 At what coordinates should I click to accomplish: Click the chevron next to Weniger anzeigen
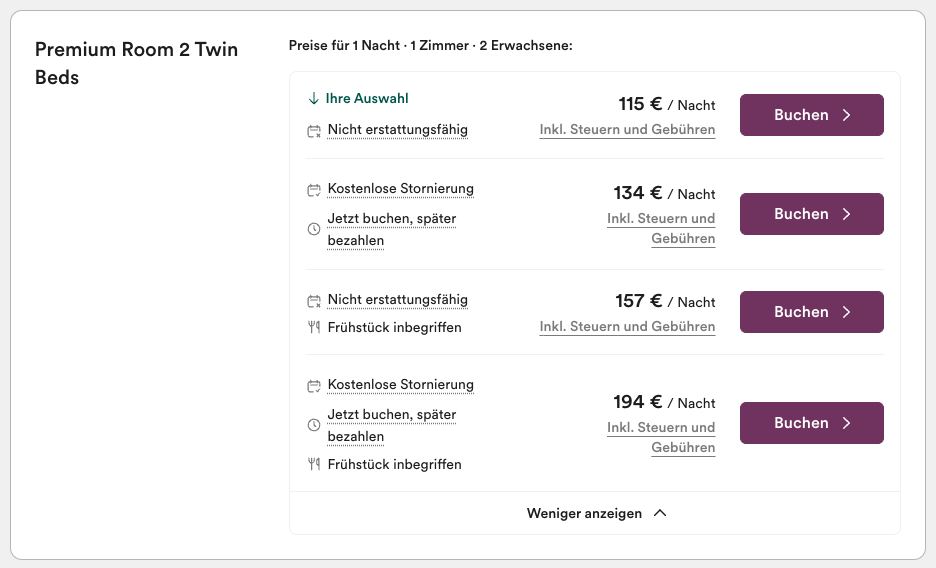660,513
